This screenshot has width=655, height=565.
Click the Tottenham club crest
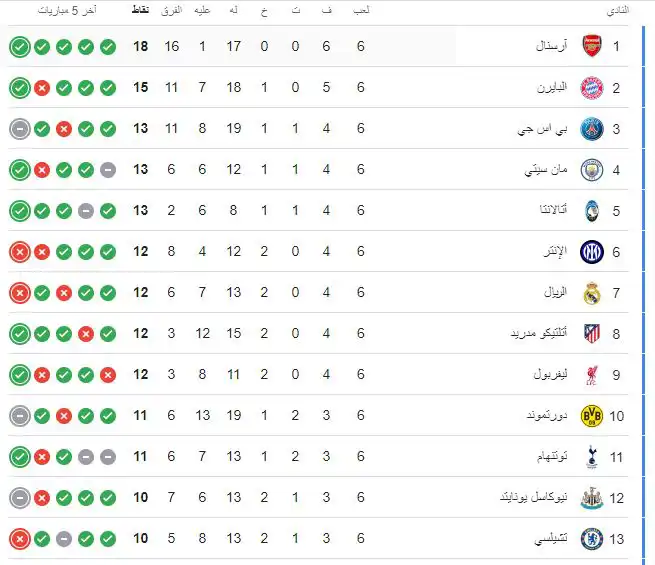point(591,456)
